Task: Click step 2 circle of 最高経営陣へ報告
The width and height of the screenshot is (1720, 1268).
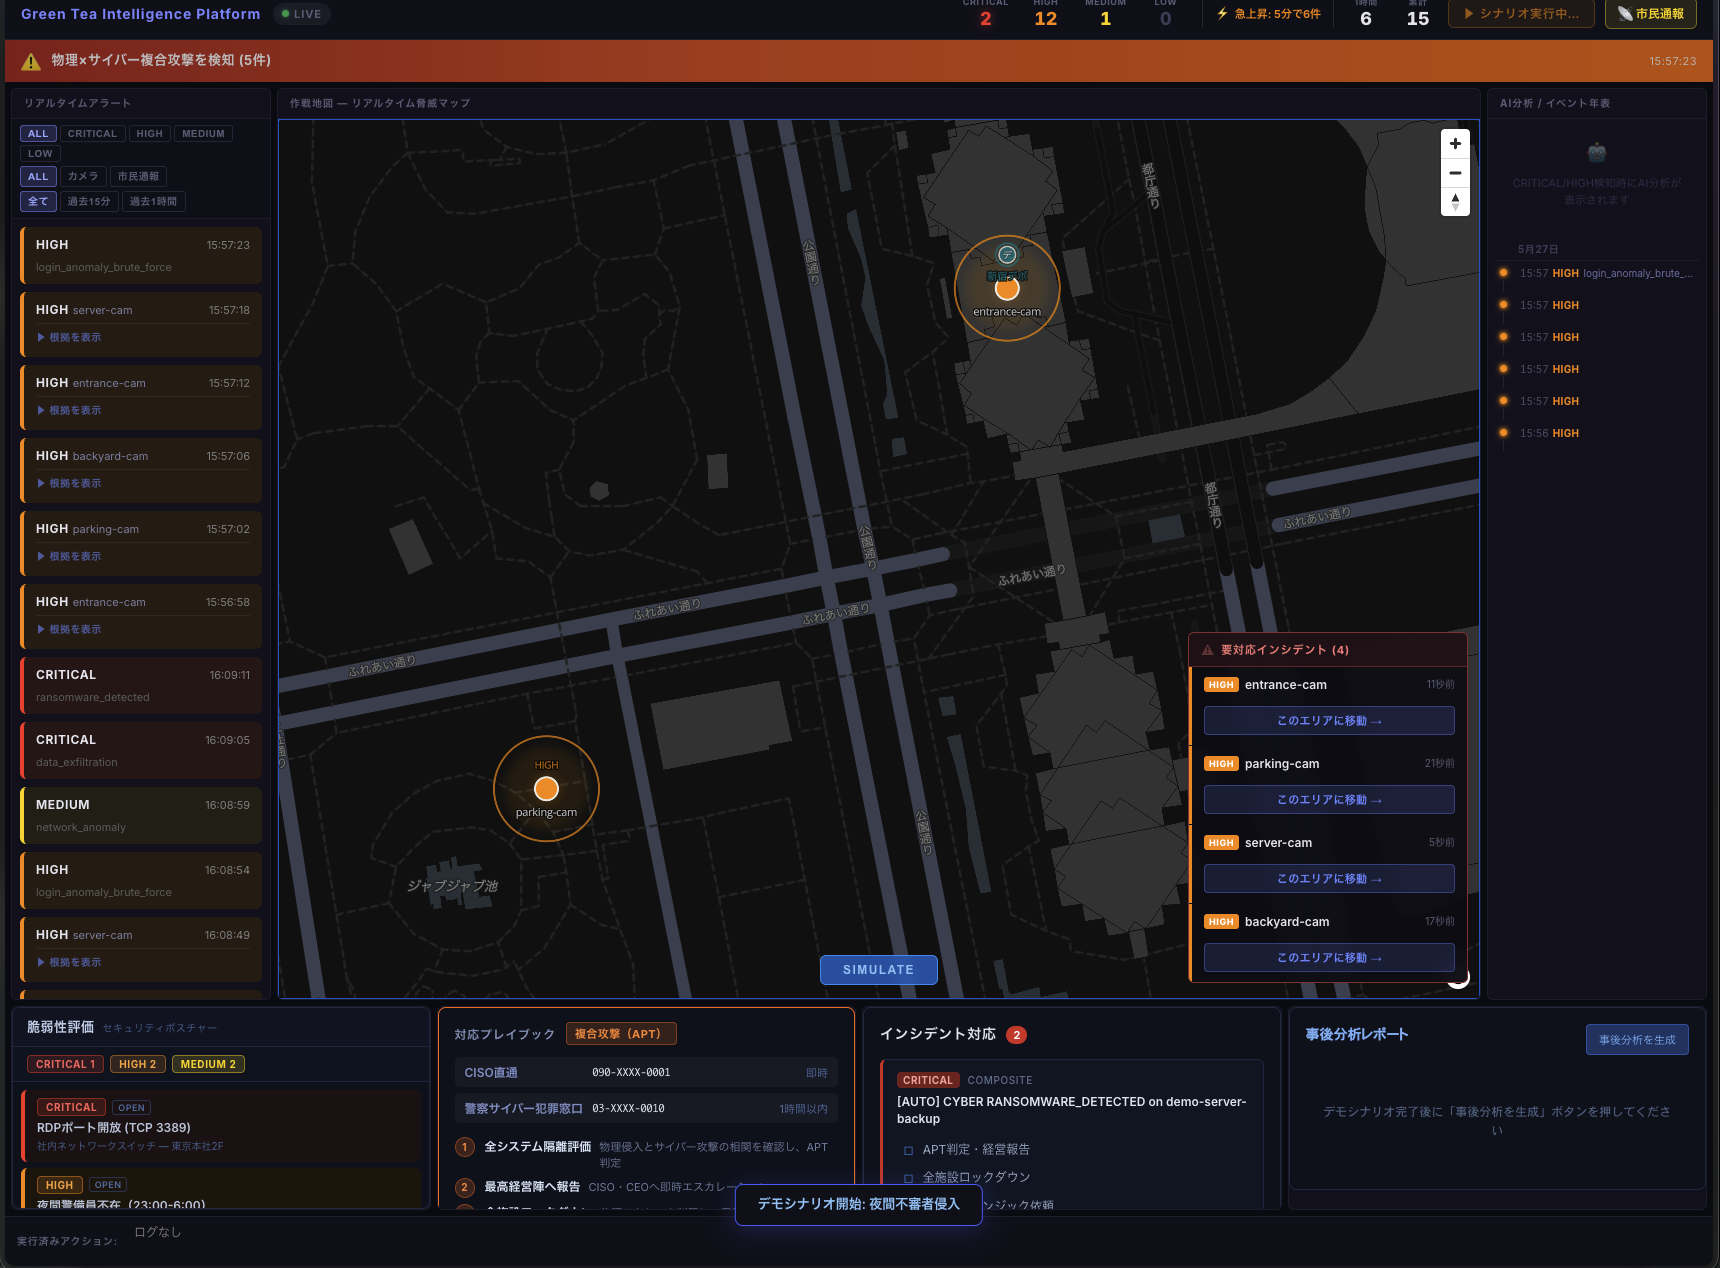Action: [465, 1187]
